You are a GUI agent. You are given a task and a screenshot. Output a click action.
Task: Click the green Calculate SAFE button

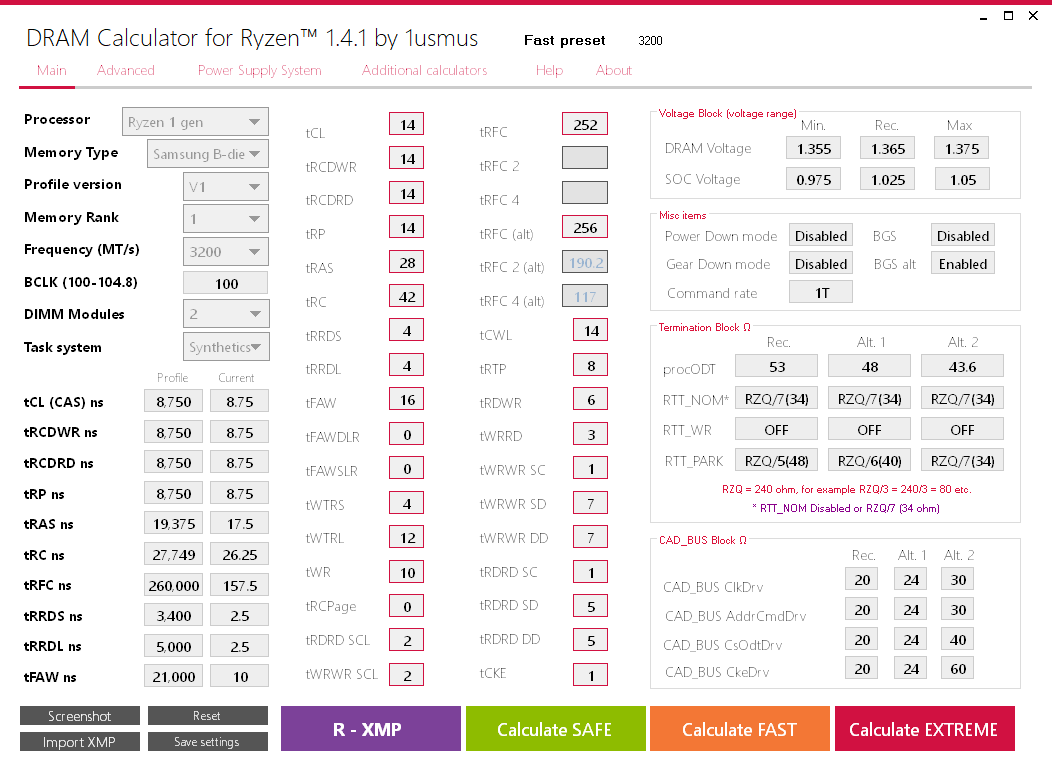tap(555, 729)
